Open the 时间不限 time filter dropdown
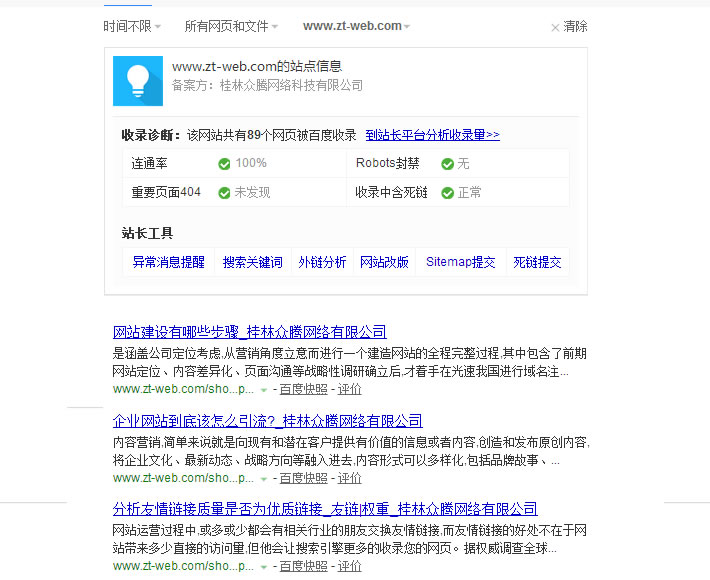Image resolution: width=710 pixels, height=580 pixels. [x=132, y=26]
